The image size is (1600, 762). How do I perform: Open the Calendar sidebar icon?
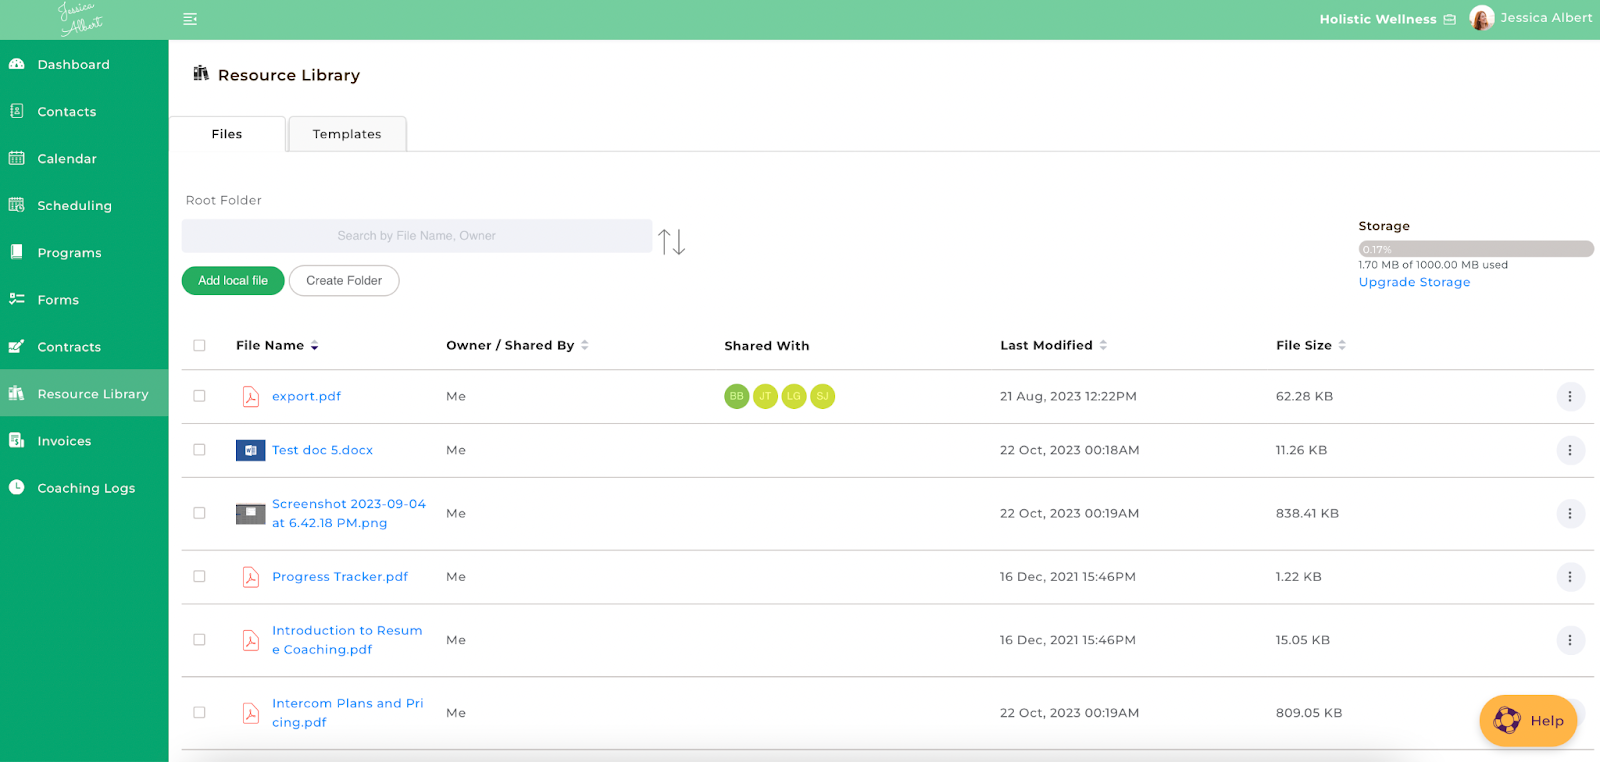[17, 158]
